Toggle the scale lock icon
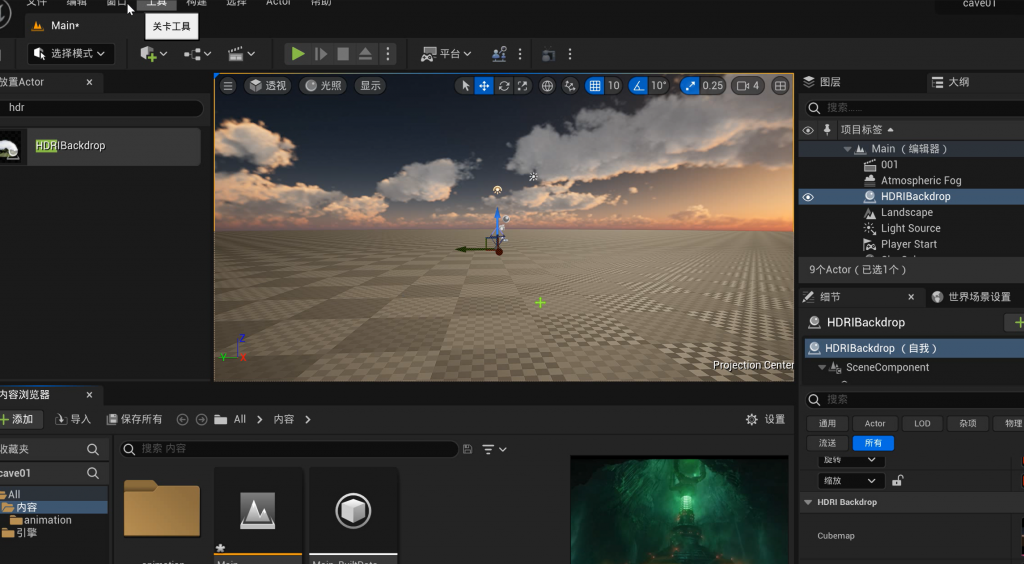This screenshot has width=1024, height=564. click(897, 481)
